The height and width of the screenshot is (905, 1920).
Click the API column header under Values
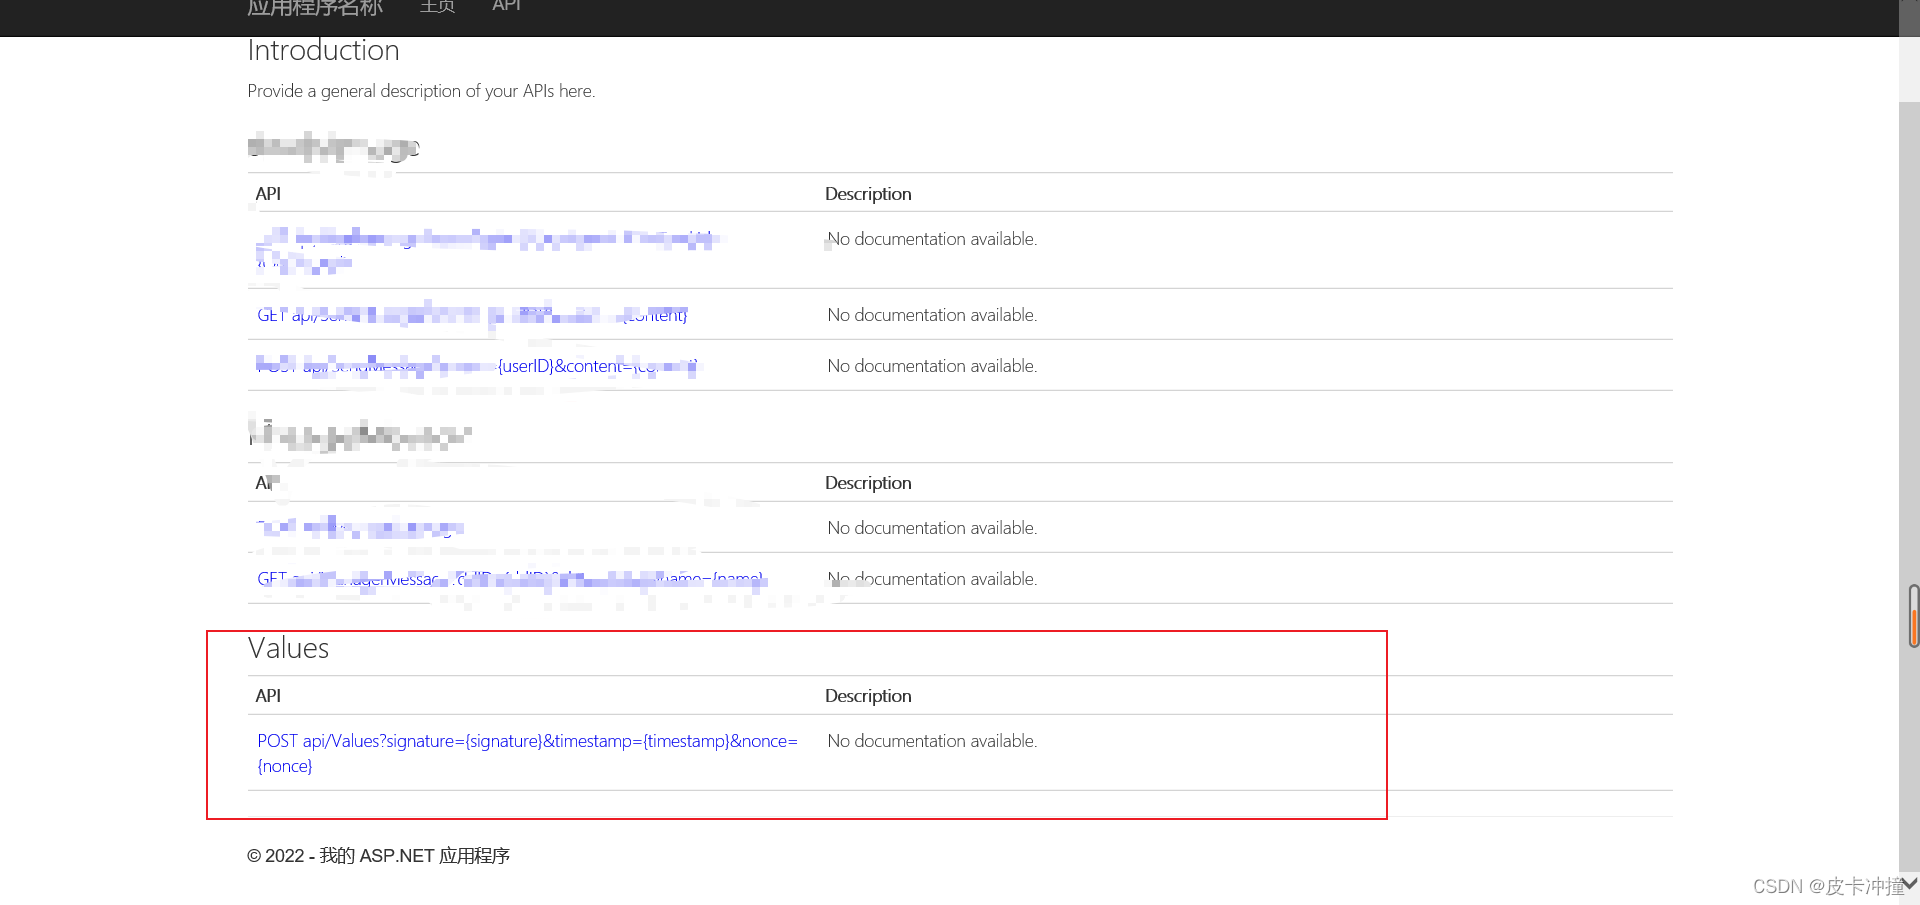pos(268,696)
